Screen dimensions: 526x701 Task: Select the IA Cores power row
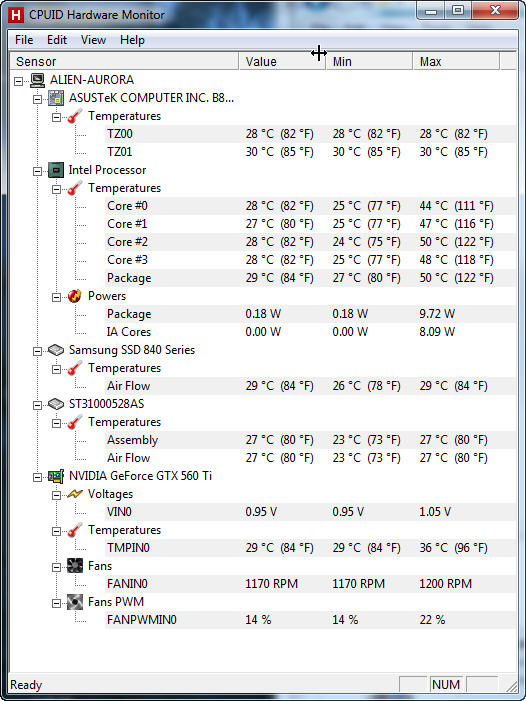coord(310,332)
